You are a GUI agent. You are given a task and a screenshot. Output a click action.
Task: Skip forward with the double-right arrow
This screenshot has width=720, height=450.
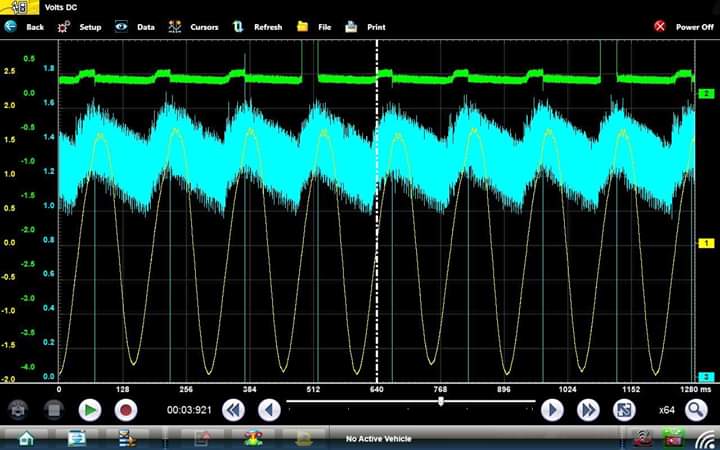(588, 409)
